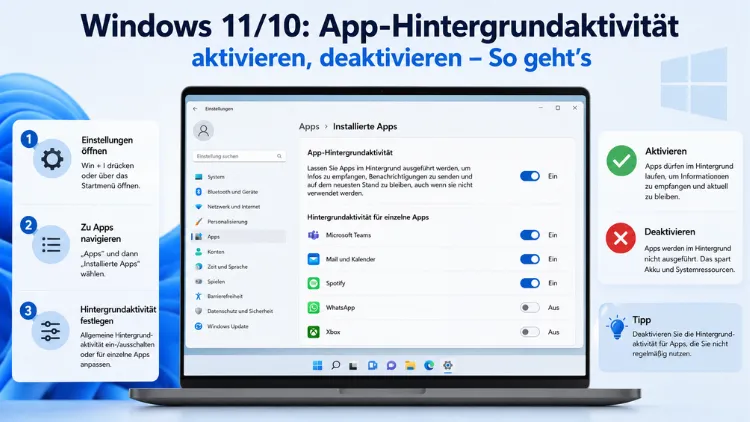This screenshot has height=422, width=750.
Task: Open Task View on the taskbar
Action: (353, 366)
